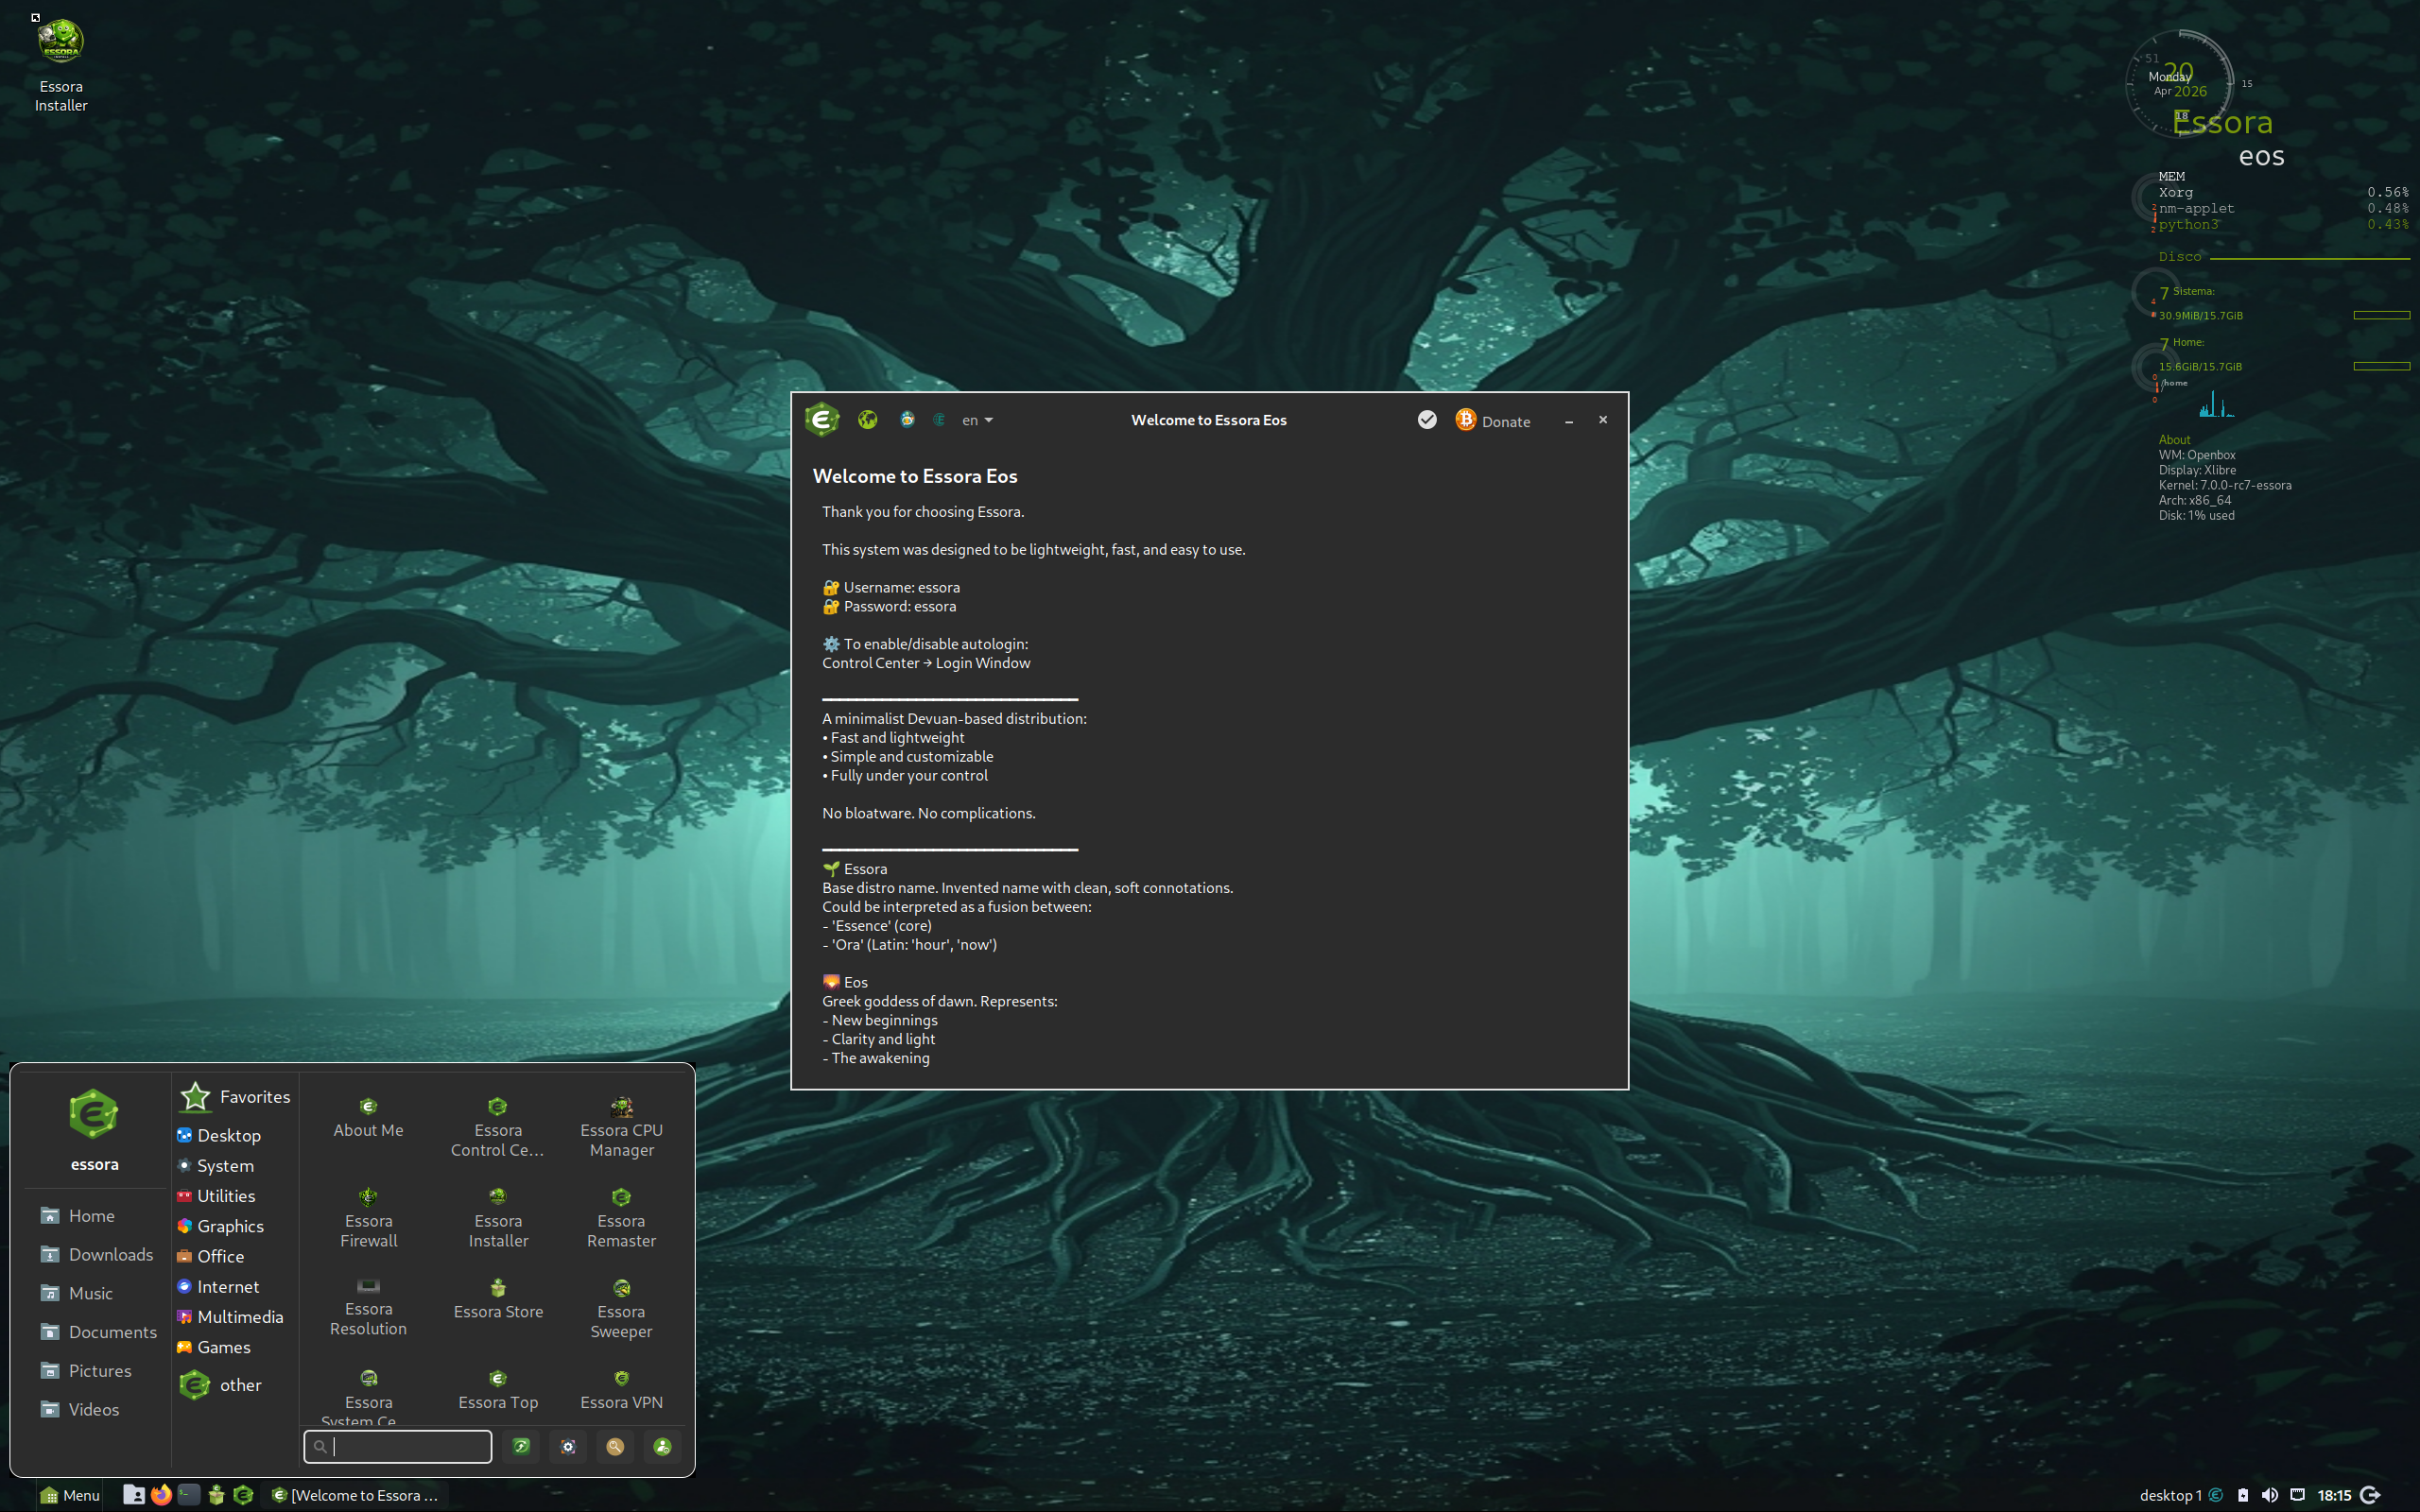Open the terminal from the taskbar
The width and height of the screenshot is (2420, 1512).
[x=188, y=1495]
